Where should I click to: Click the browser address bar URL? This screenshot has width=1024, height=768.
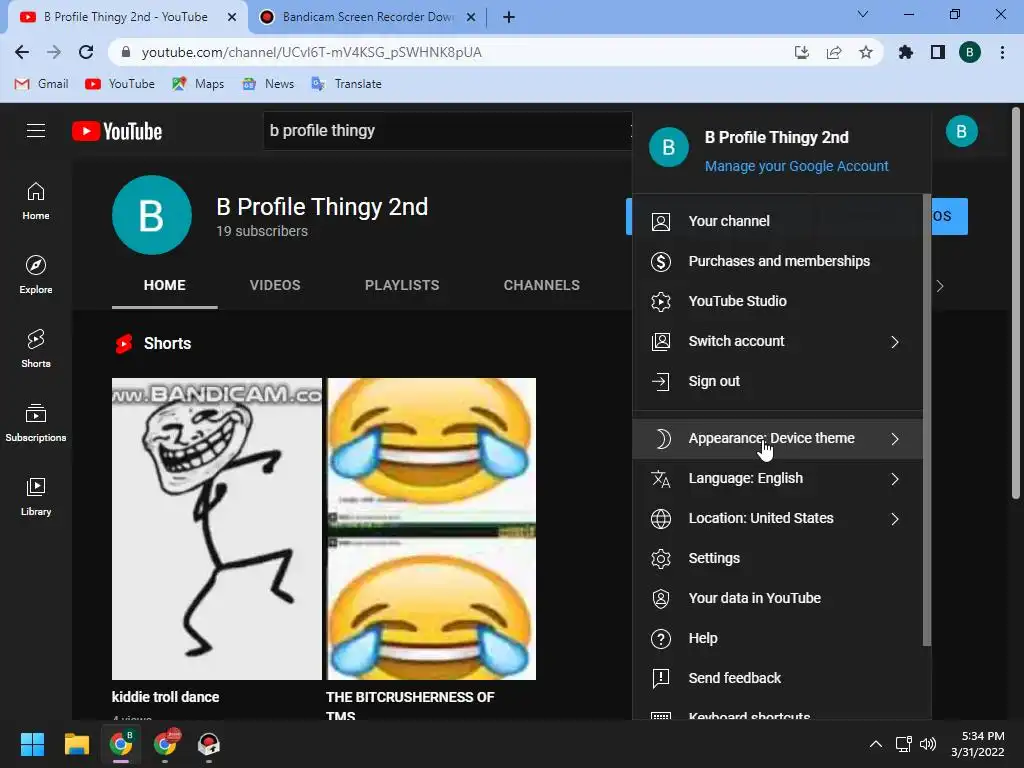coord(312,52)
